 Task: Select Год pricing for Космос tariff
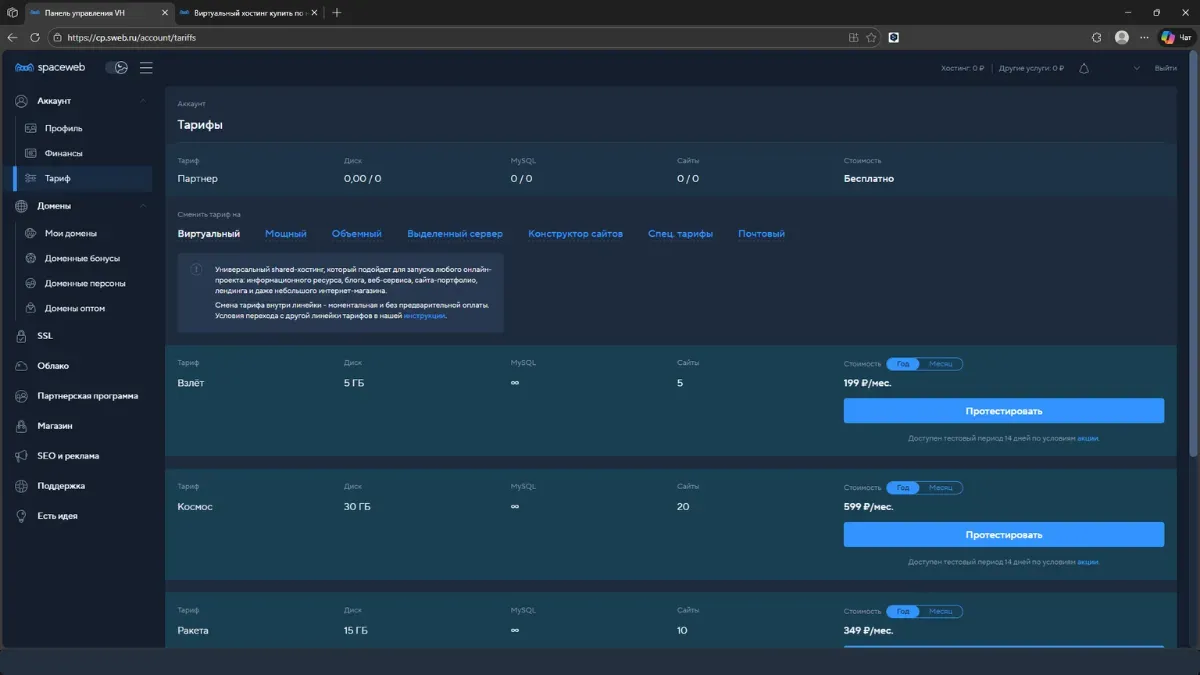903,488
